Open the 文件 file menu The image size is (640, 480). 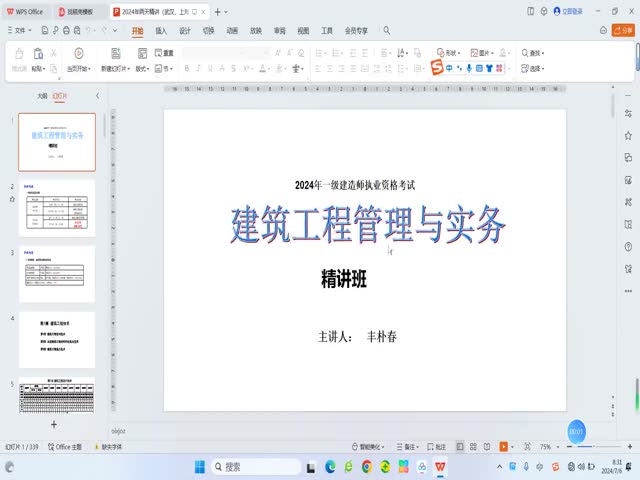[x=19, y=30]
